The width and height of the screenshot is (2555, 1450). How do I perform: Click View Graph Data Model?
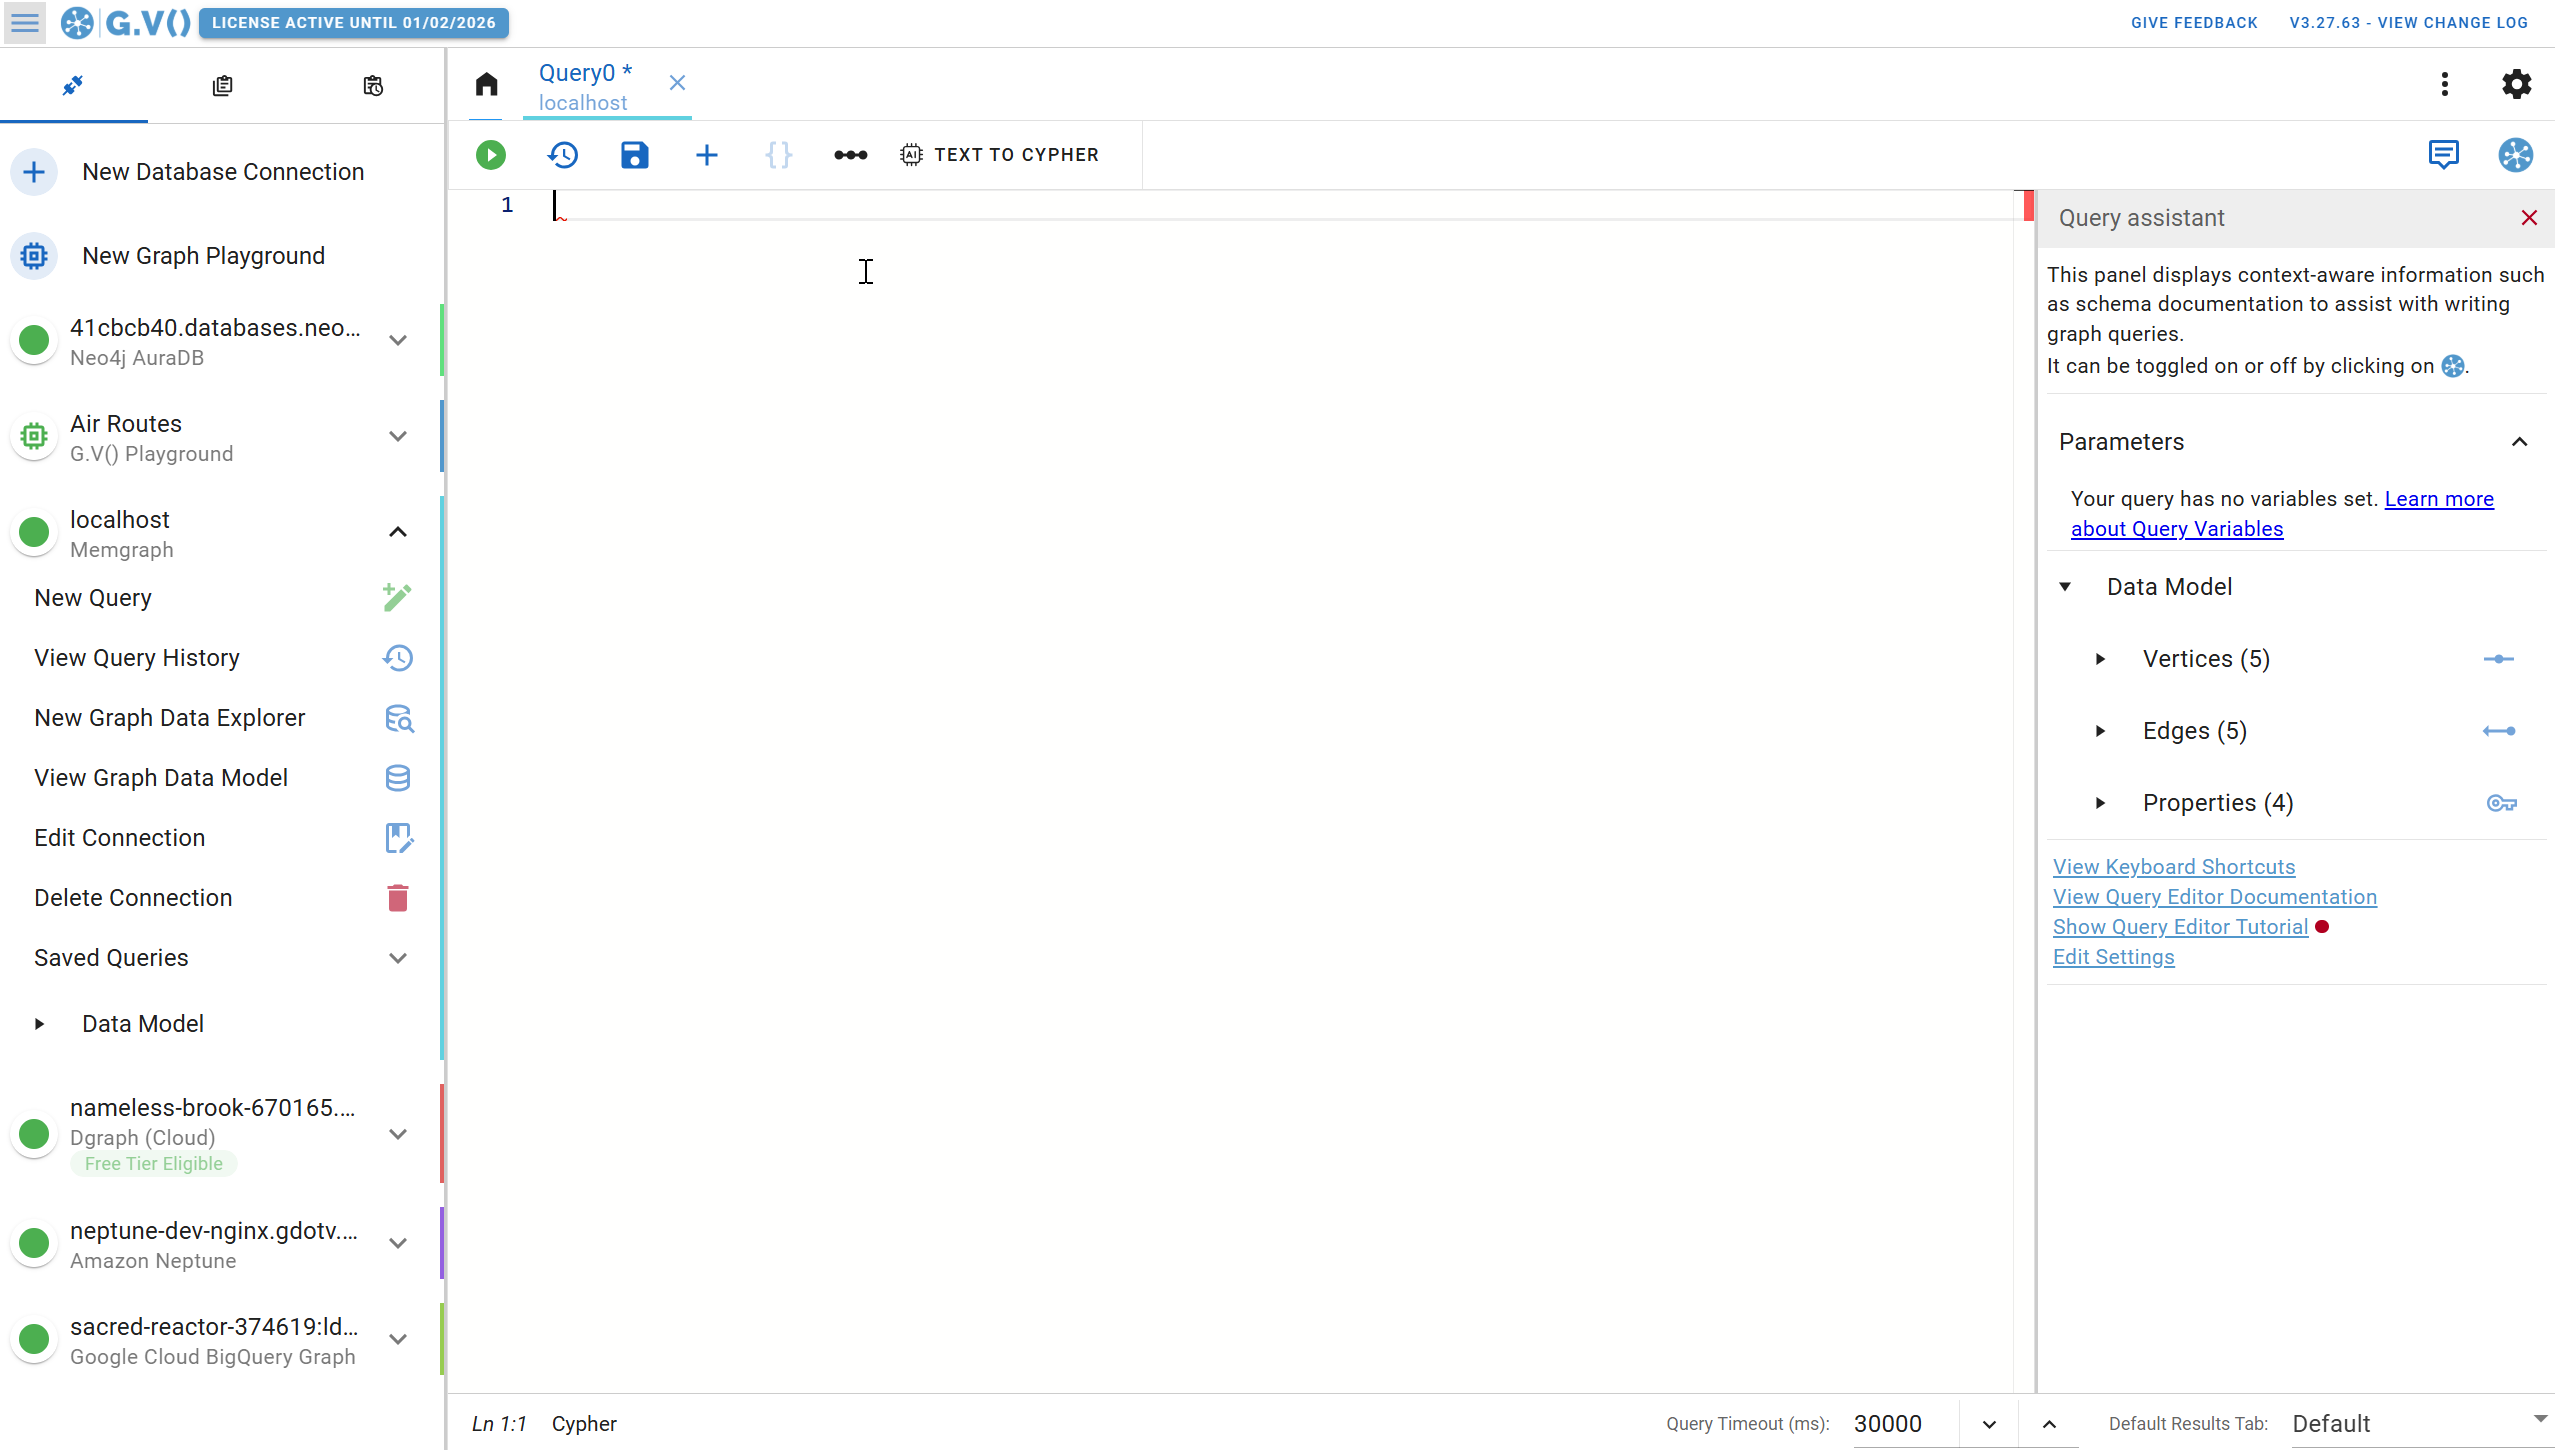pyautogui.click(x=222, y=778)
